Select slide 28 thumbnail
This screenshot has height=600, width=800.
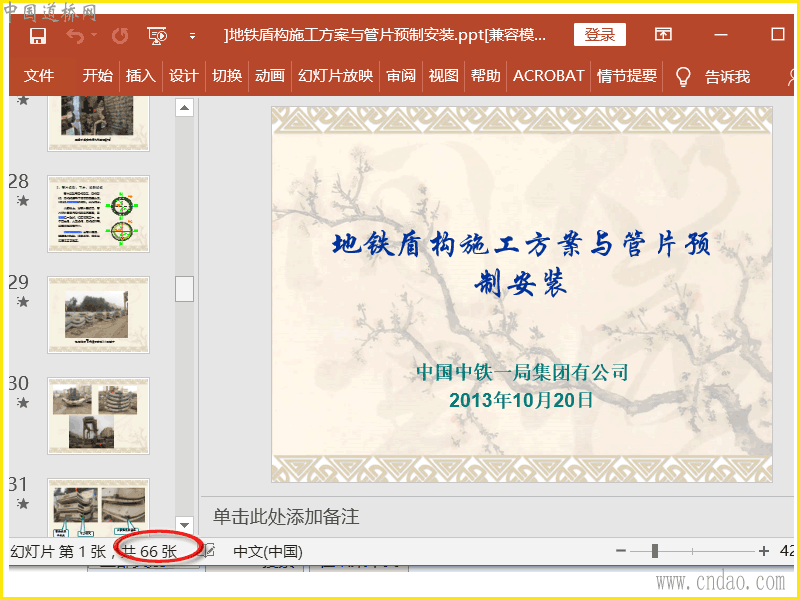coord(98,214)
